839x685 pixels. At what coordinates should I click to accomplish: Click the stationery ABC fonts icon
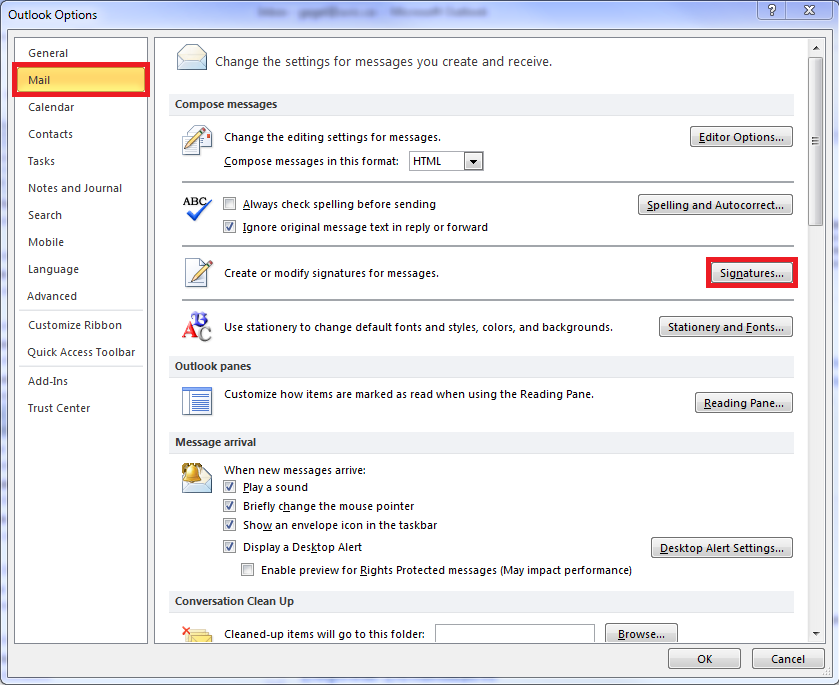(x=197, y=326)
